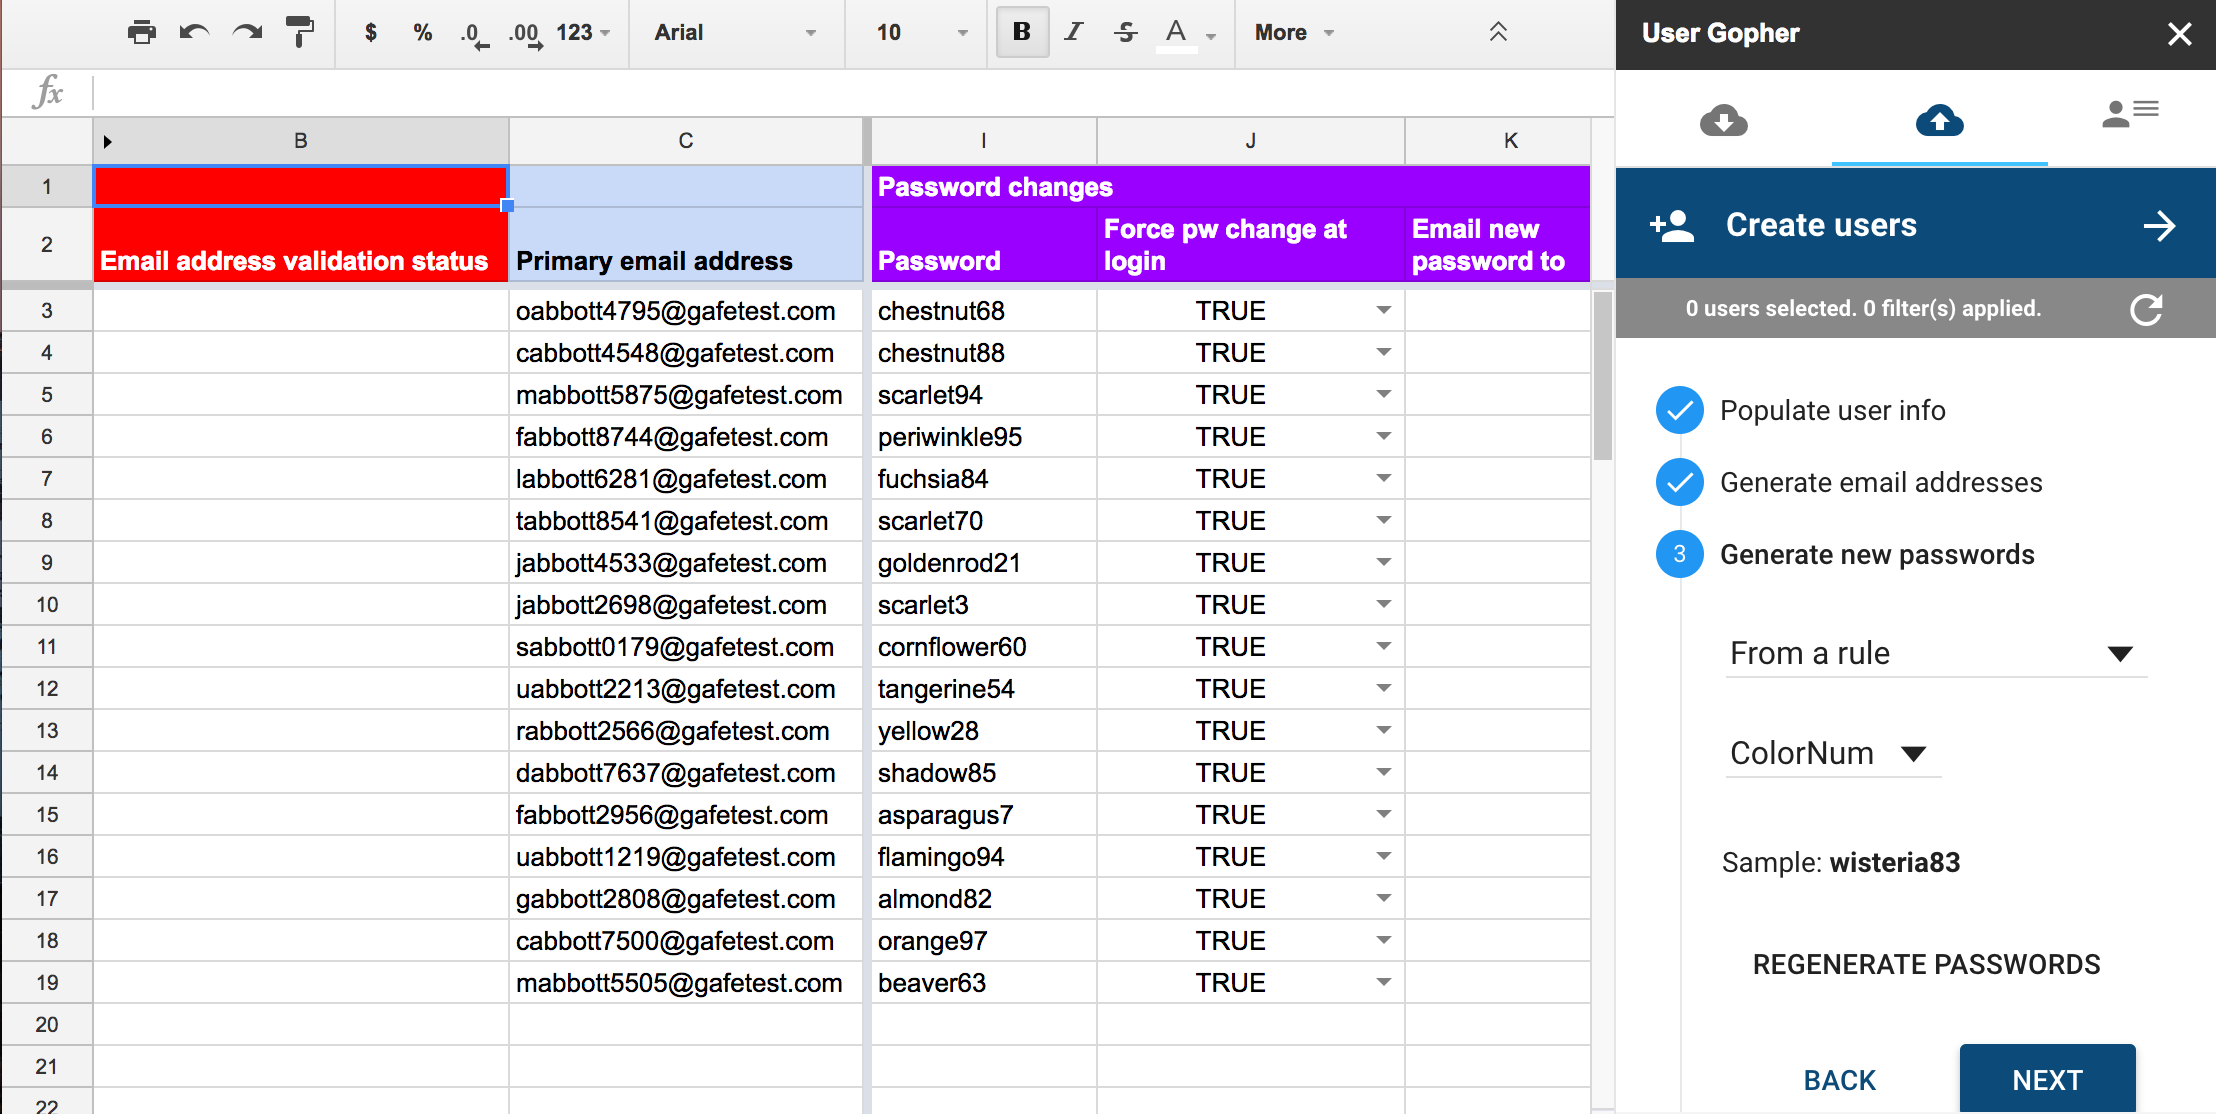Click the refresh icon beside users selected

pyautogui.click(x=2146, y=309)
